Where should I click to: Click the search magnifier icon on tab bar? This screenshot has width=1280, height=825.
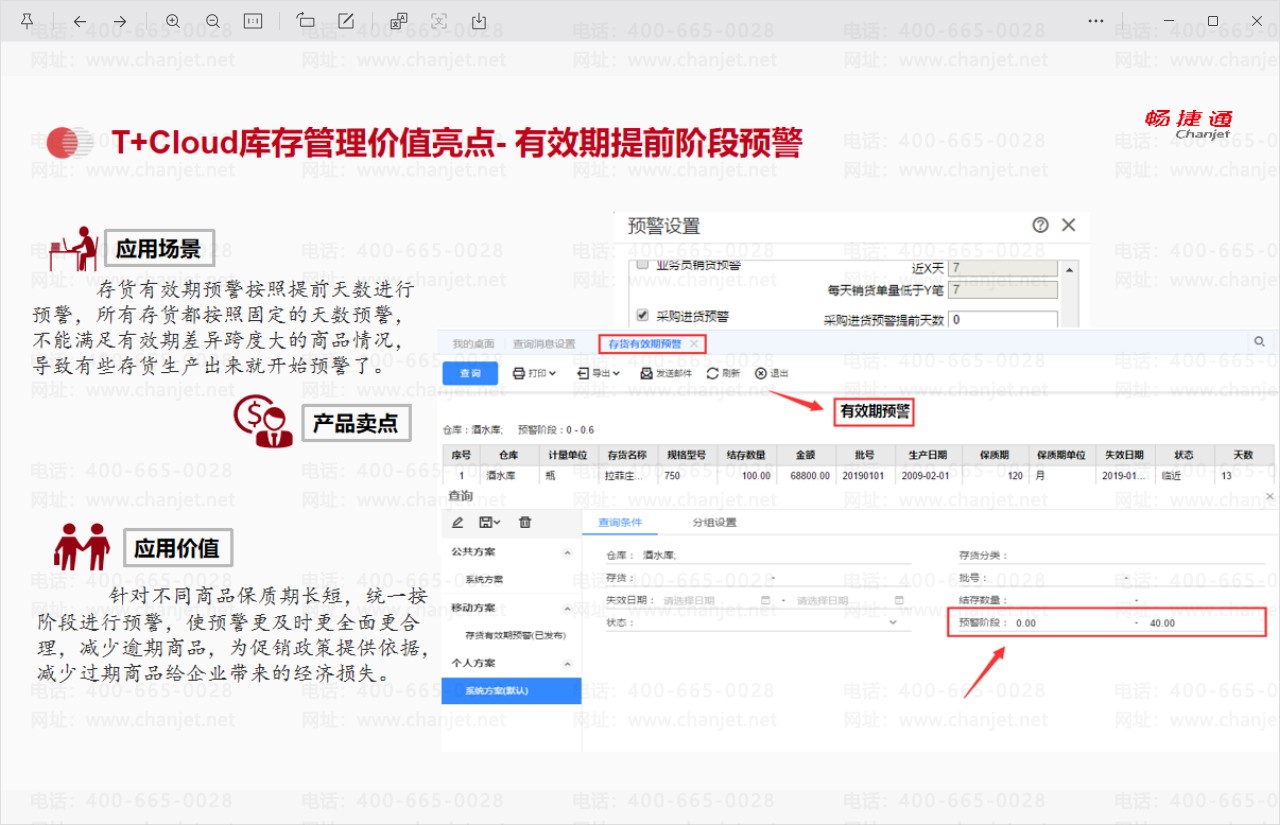pos(1259,342)
